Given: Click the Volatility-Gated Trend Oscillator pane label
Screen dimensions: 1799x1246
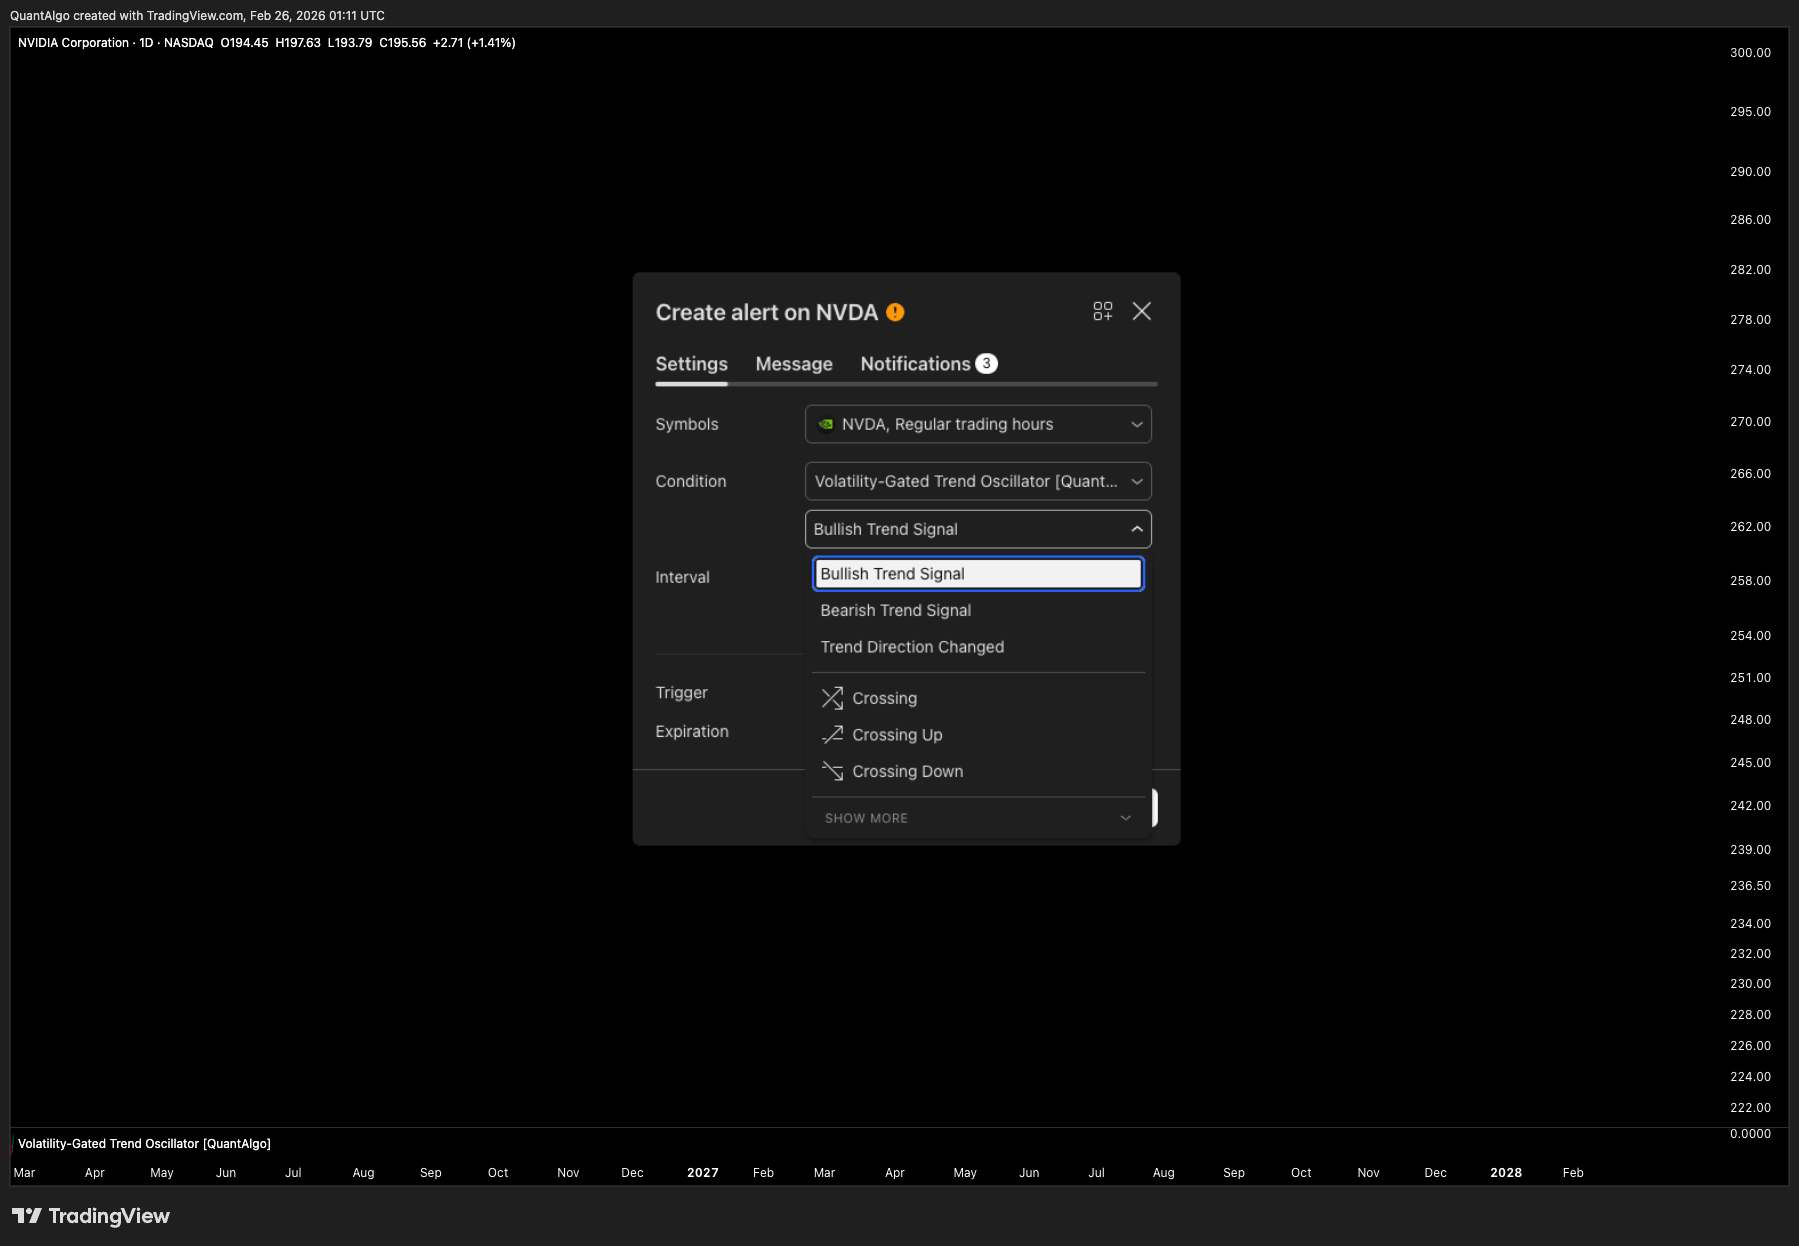Looking at the screenshot, I should click(x=144, y=1144).
